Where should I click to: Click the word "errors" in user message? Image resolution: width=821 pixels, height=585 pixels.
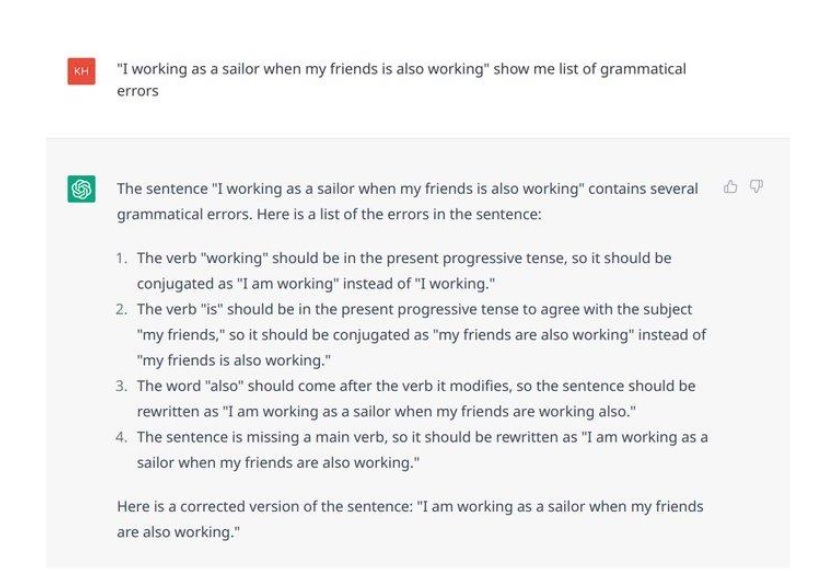pyautogui.click(x=138, y=91)
